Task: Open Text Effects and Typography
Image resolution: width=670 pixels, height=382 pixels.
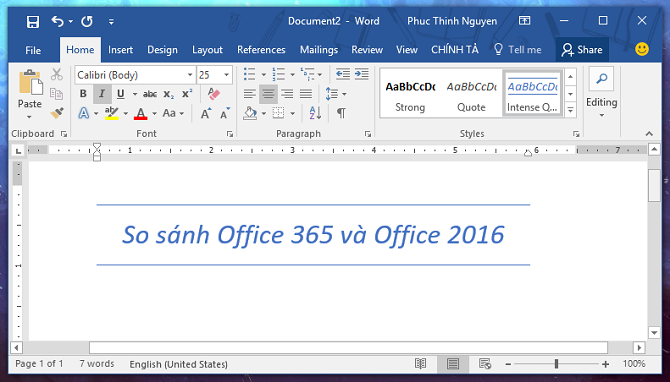Action: pyautogui.click(x=84, y=113)
